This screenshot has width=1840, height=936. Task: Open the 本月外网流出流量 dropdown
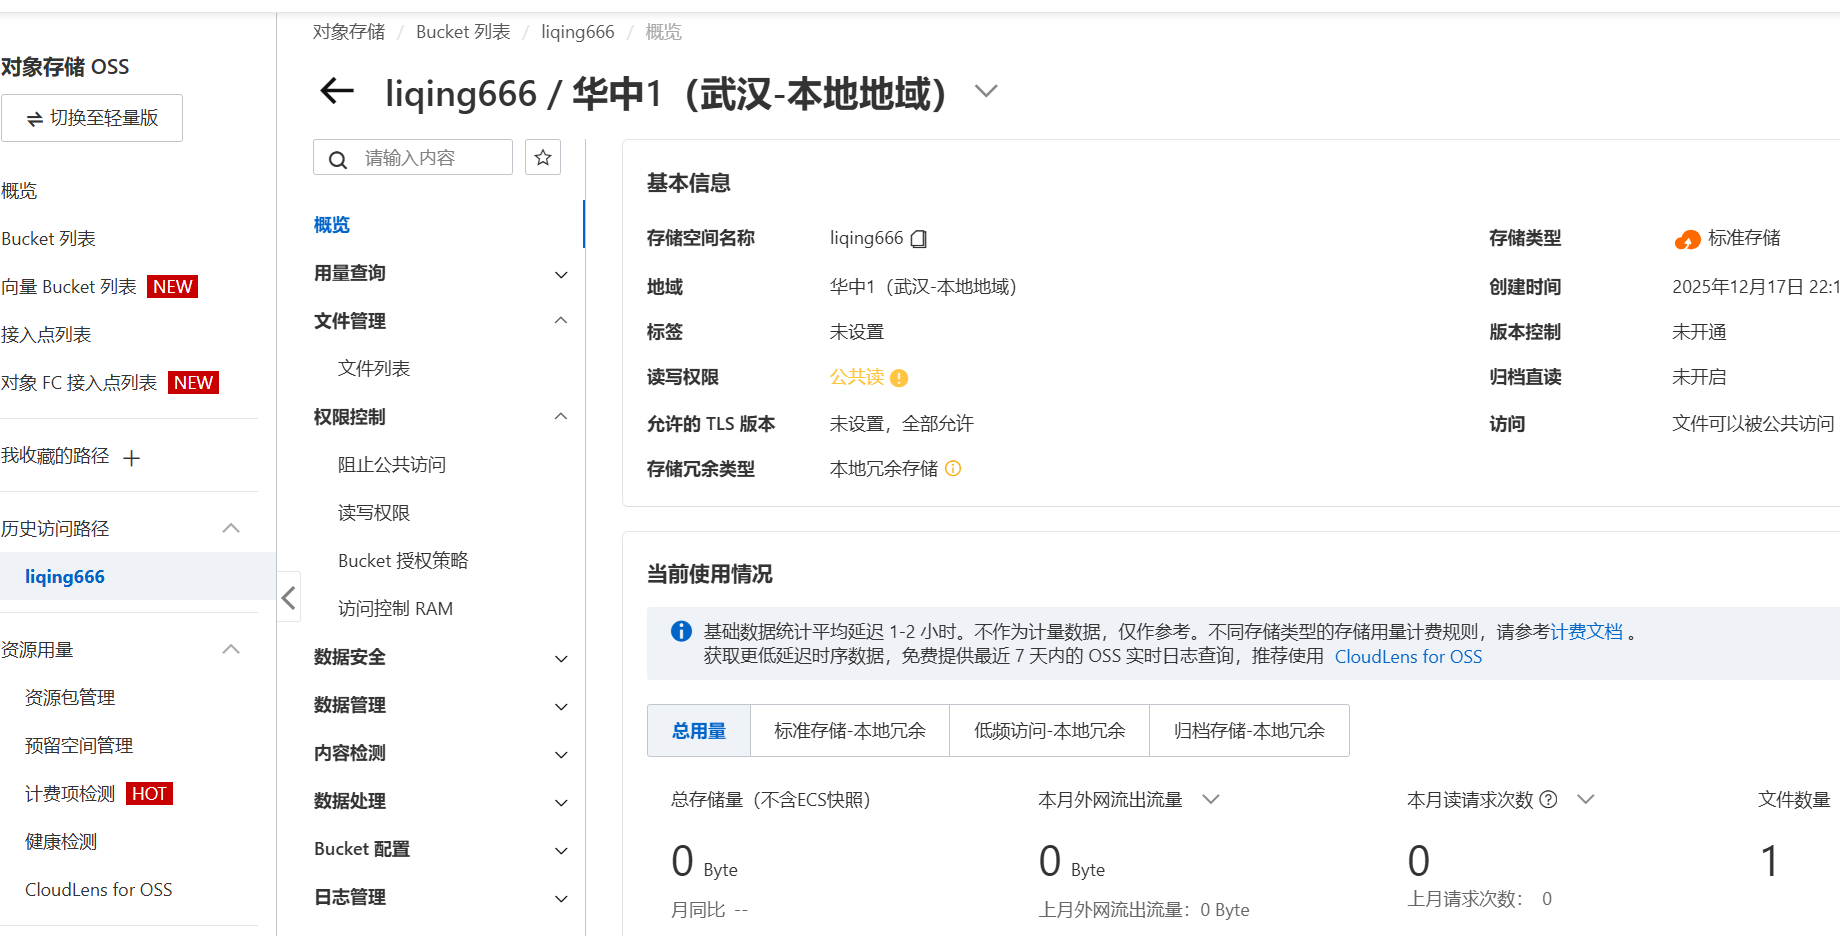pos(1211,799)
